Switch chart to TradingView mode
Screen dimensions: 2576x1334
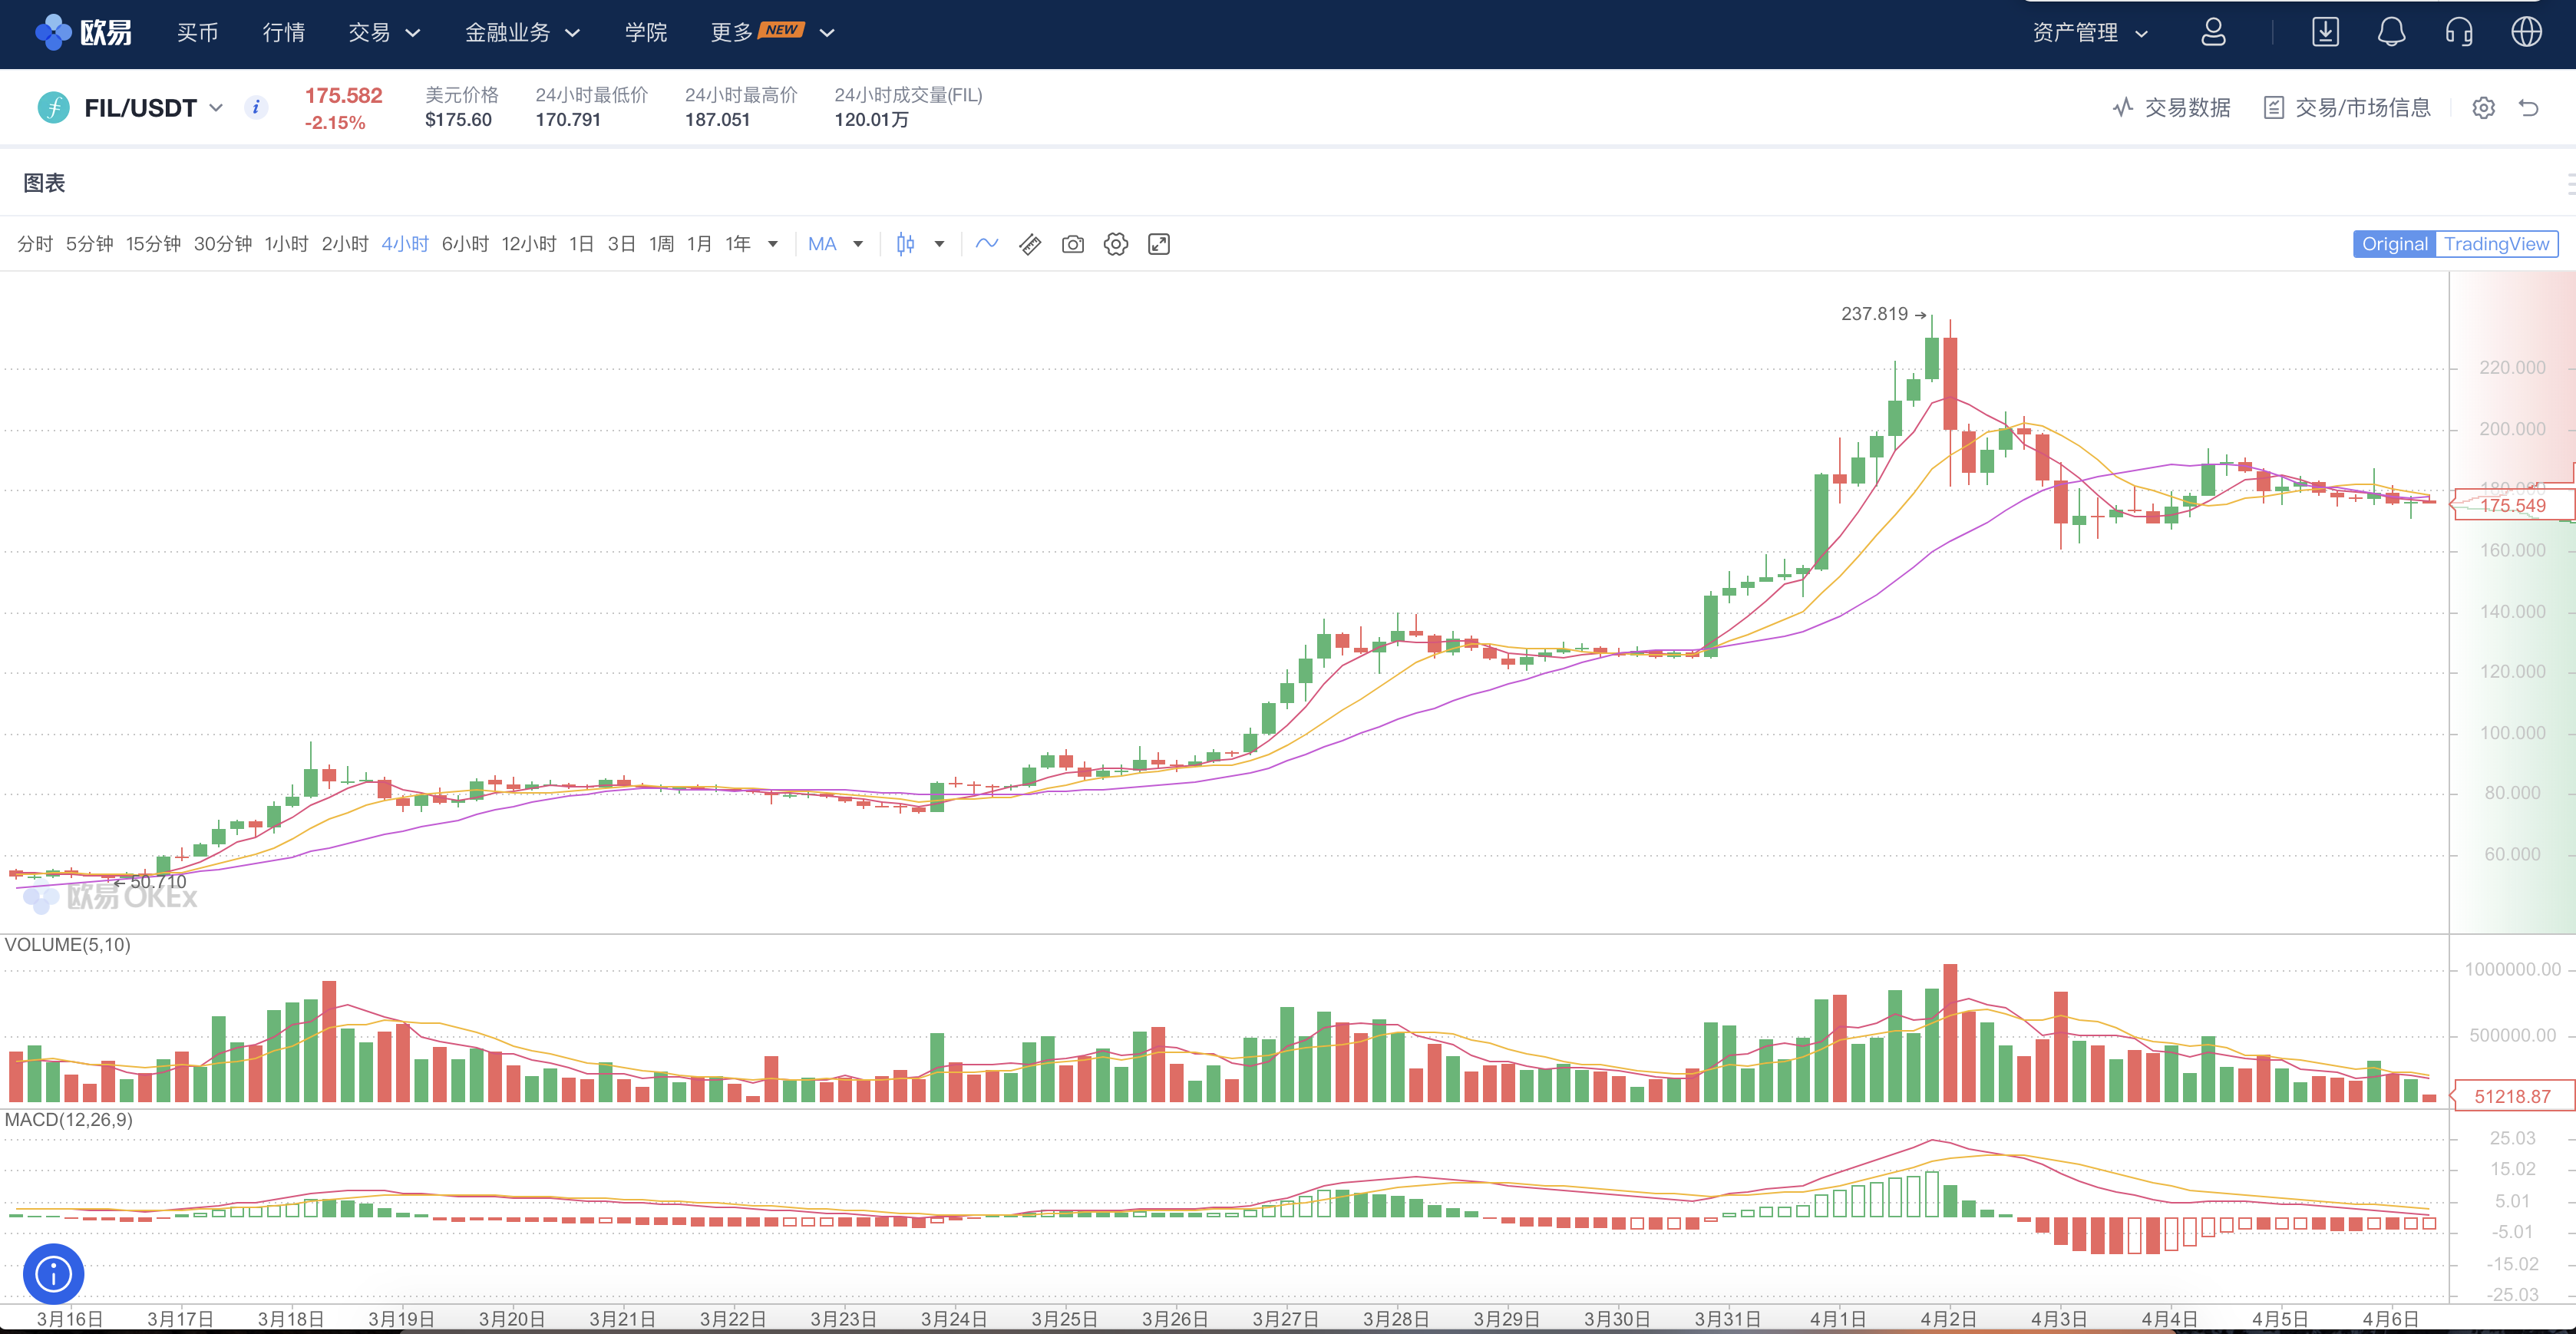coord(2496,244)
